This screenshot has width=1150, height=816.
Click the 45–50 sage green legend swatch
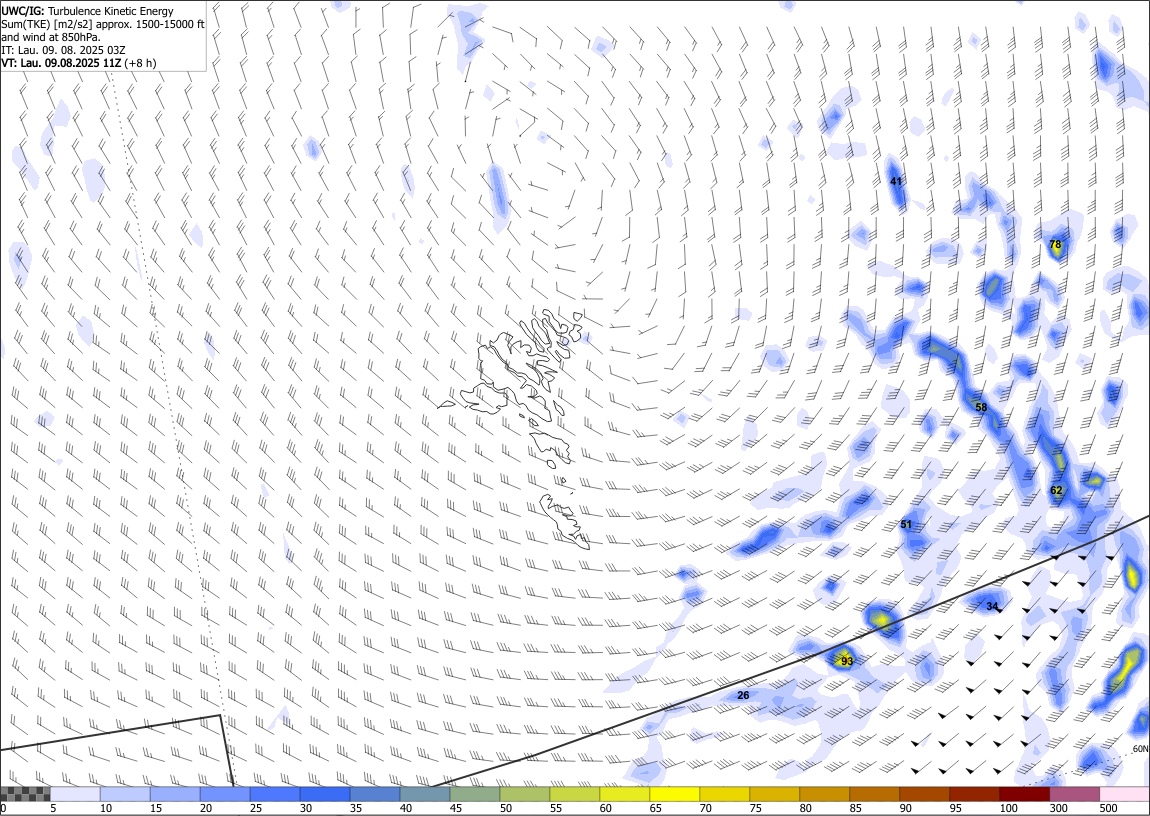475,794
